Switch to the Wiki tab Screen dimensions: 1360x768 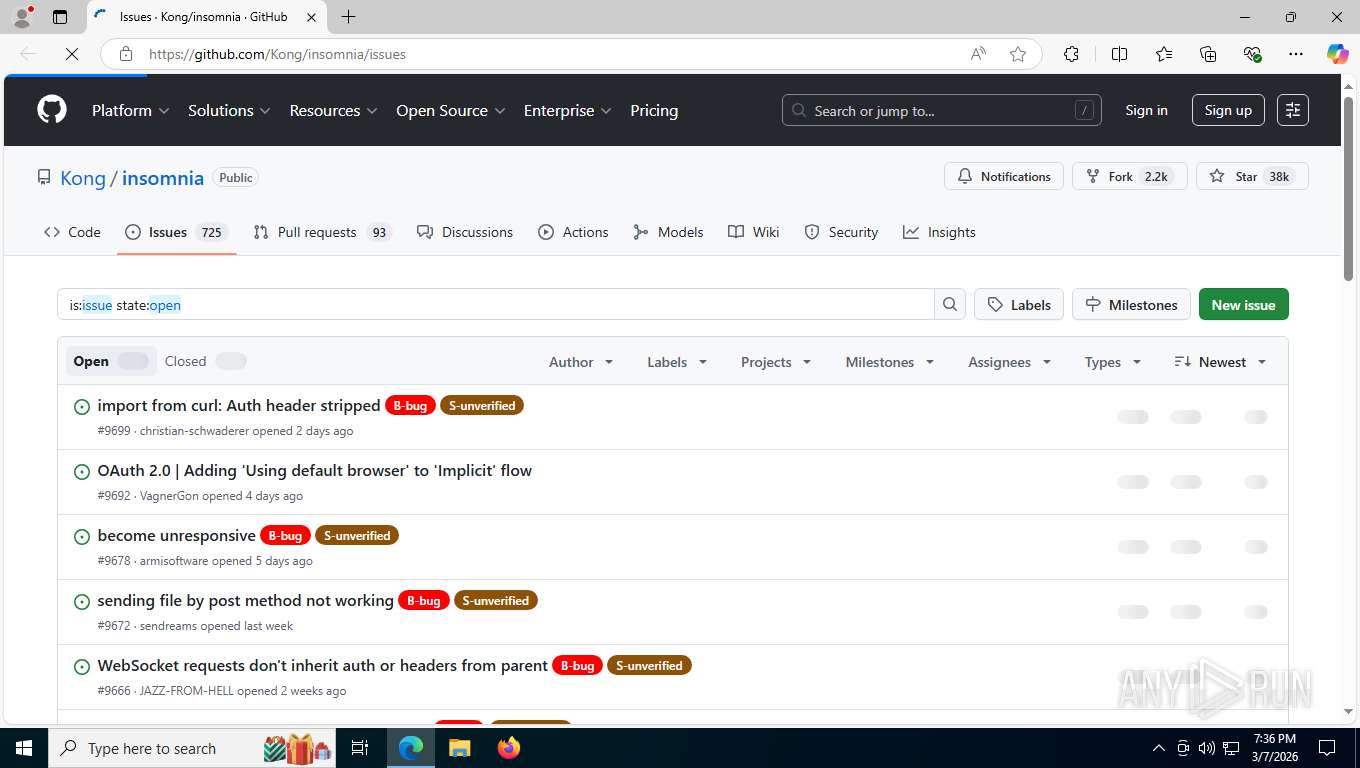pyautogui.click(x=754, y=232)
